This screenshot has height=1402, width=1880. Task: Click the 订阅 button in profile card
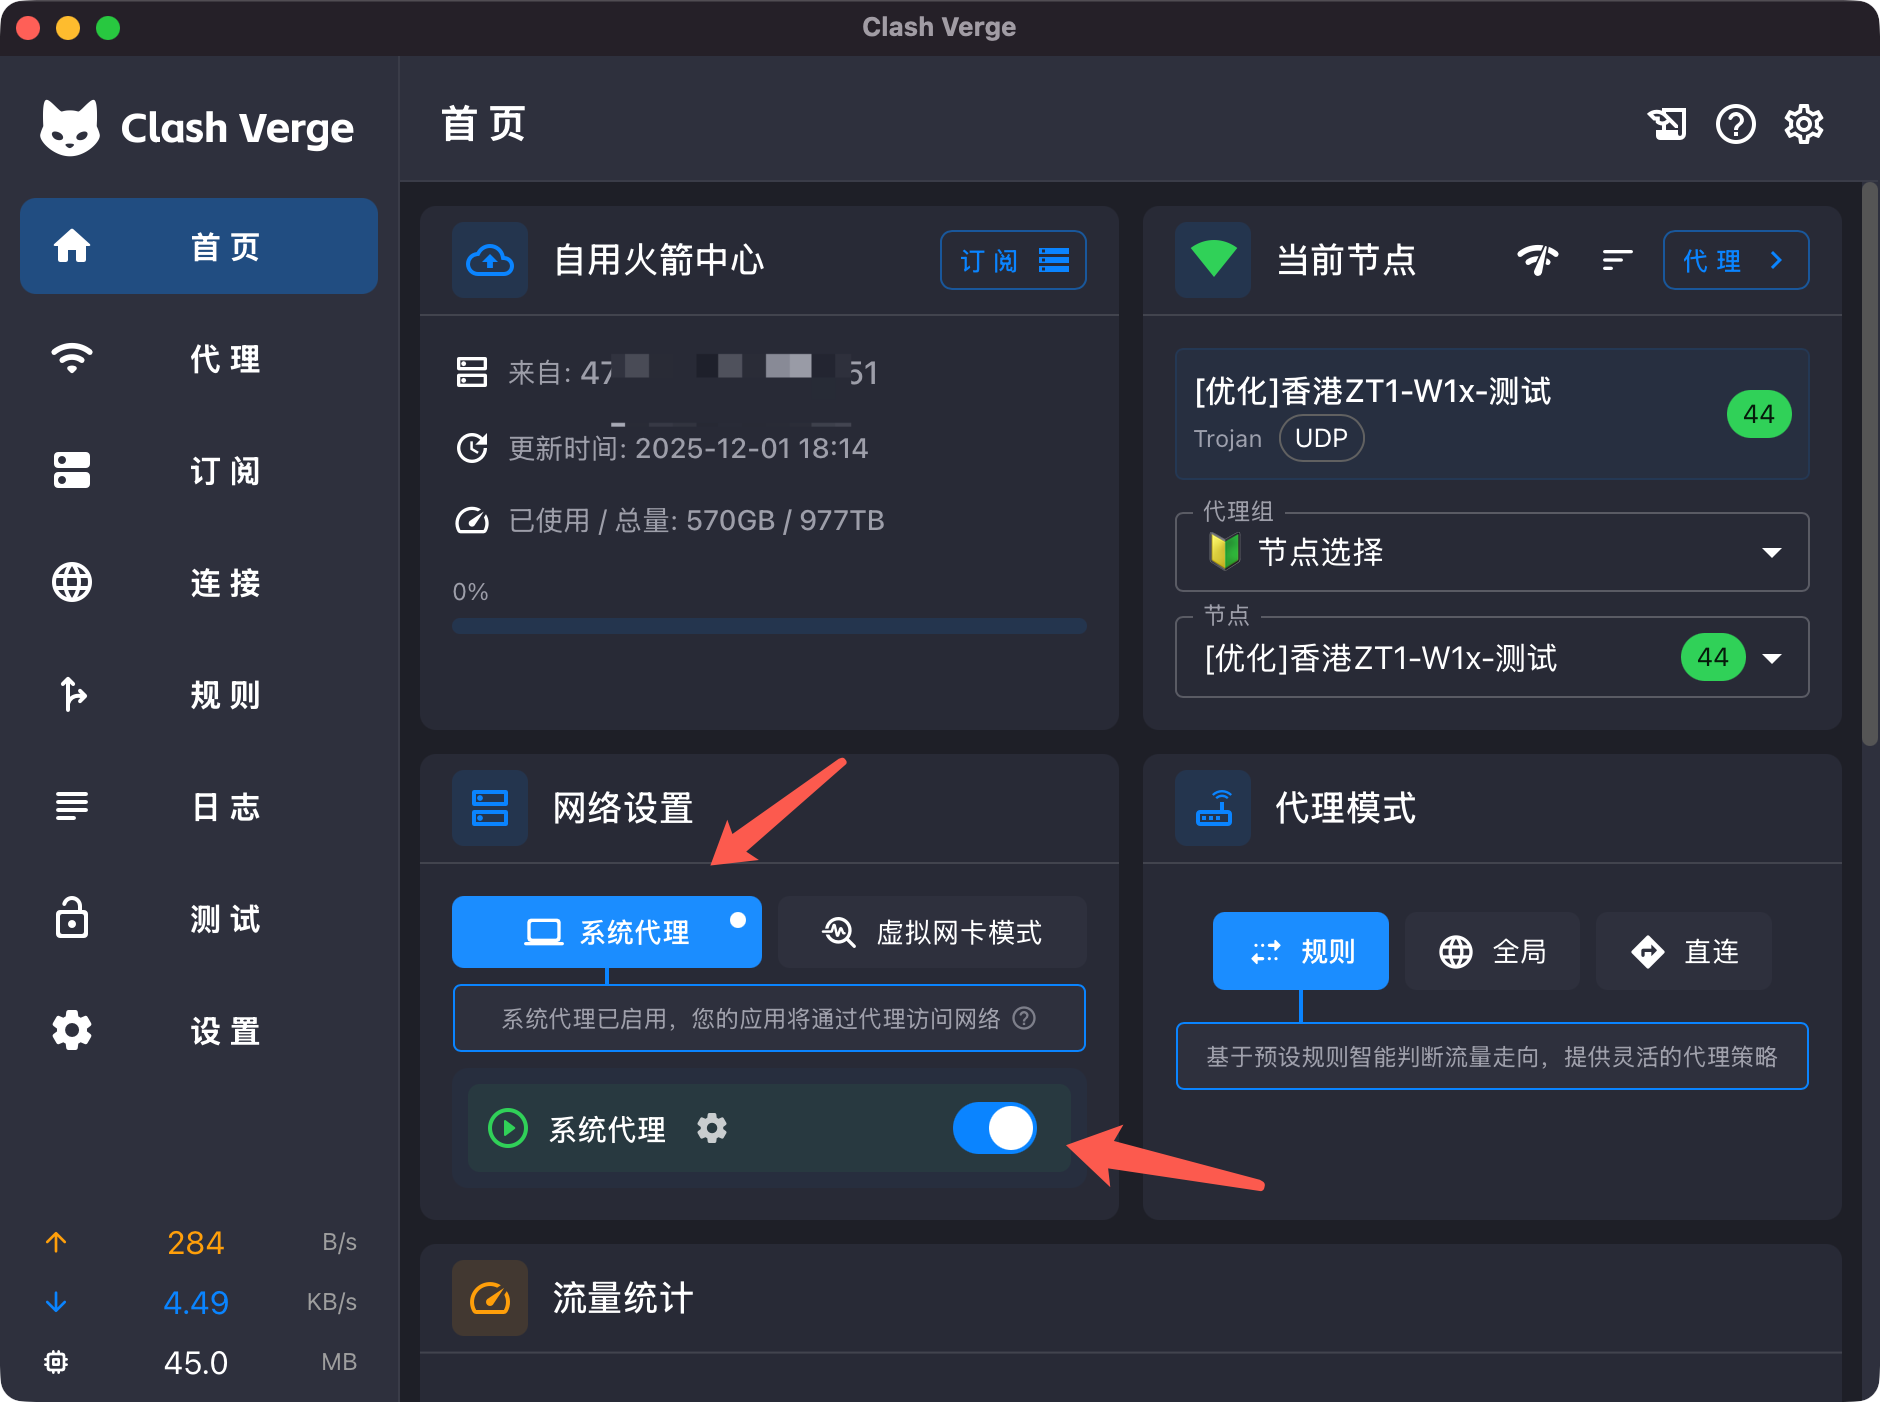pyautogui.click(x=1012, y=261)
